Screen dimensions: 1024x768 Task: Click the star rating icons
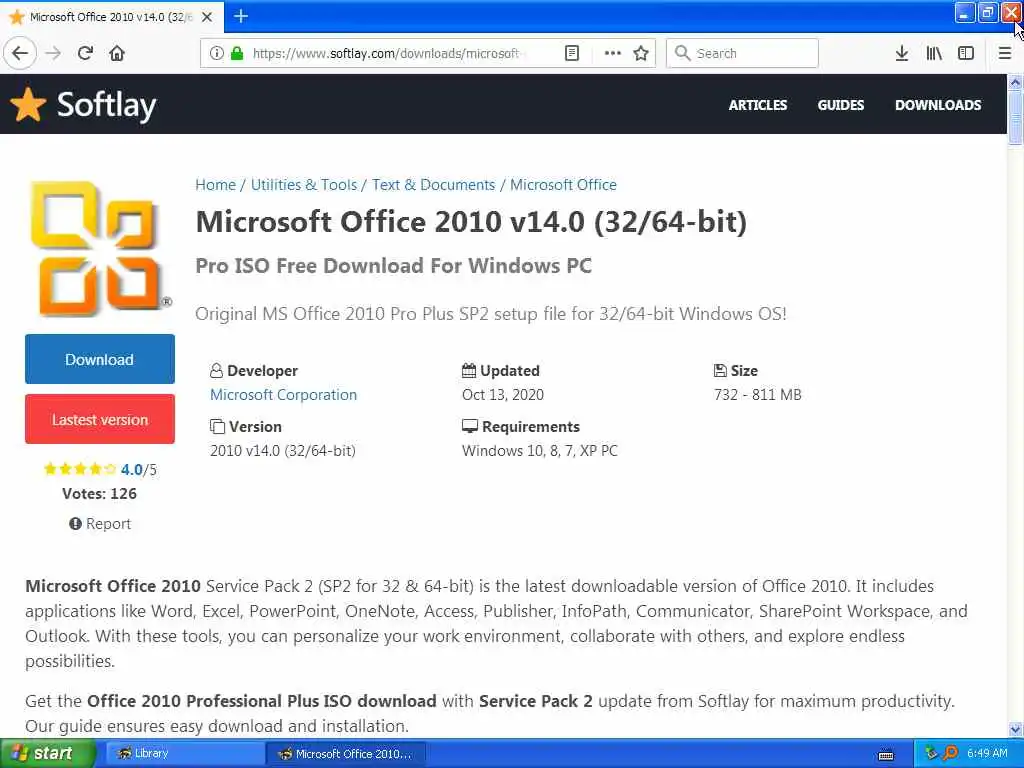[x=80, y=469]
